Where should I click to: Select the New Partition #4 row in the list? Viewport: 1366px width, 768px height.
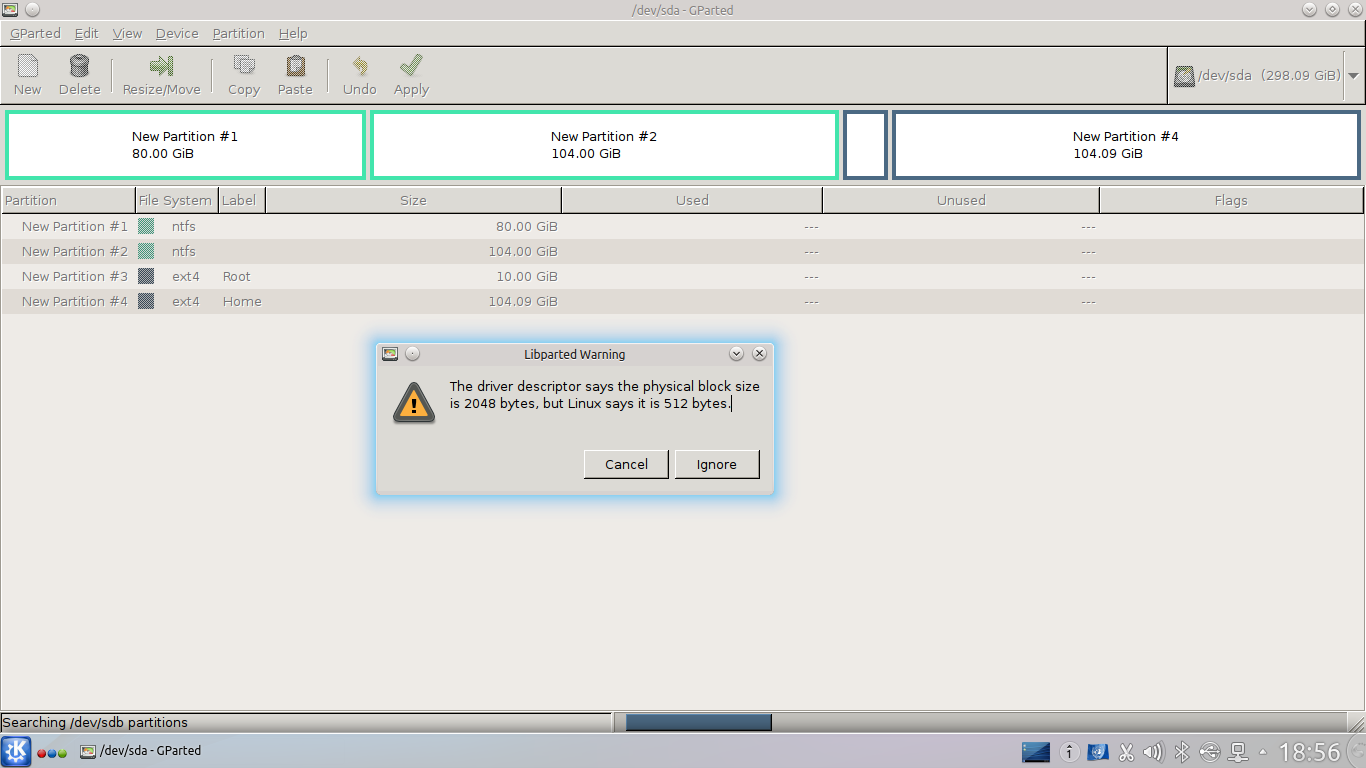(x=682, y=301)
